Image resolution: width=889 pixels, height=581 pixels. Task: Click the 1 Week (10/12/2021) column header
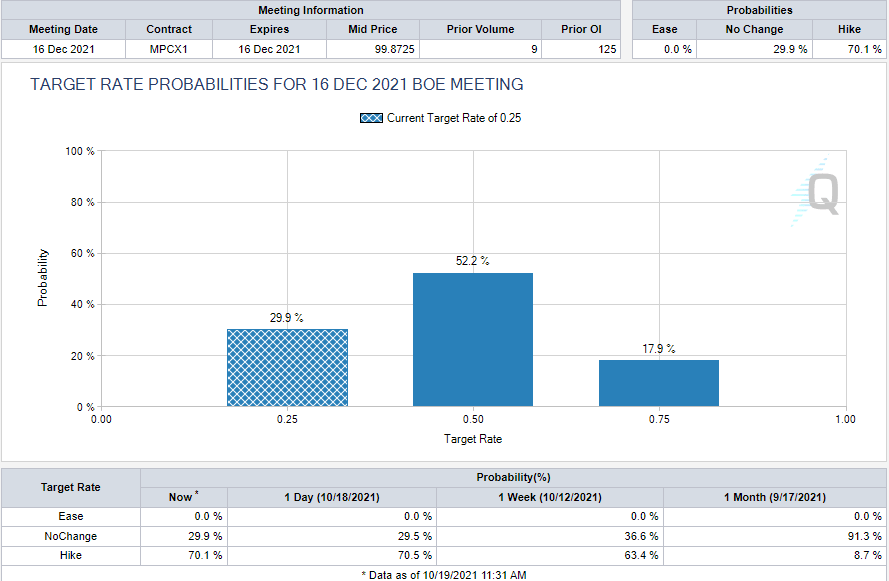point(550,497)
